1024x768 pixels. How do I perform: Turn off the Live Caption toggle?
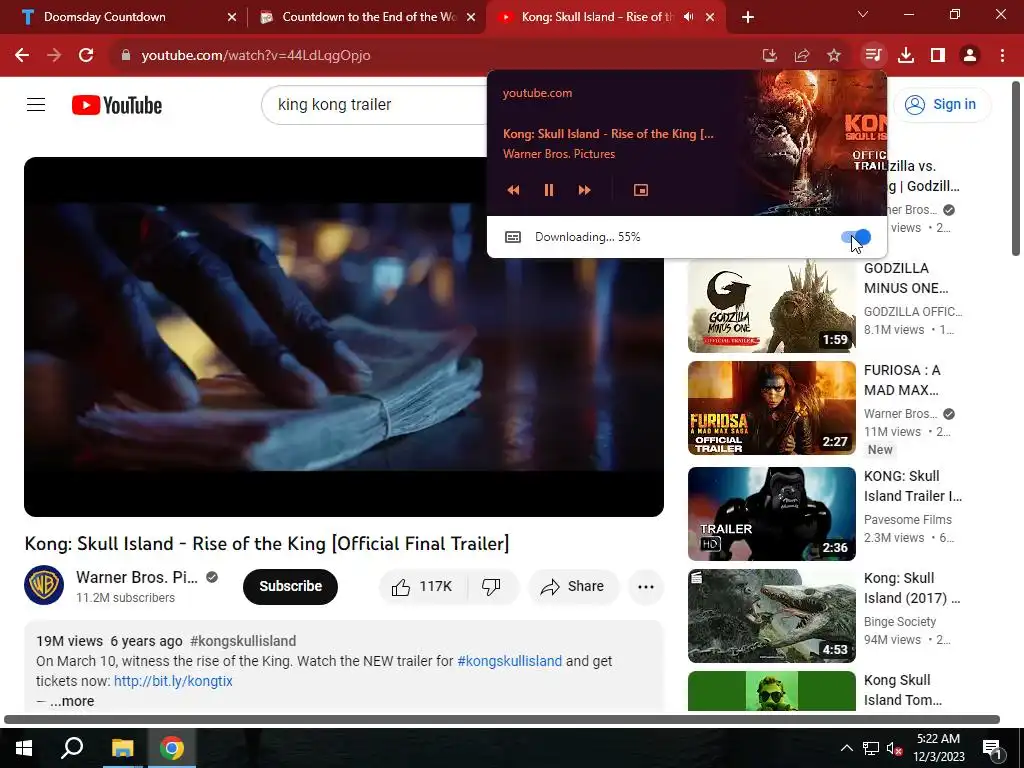tap(856, 236)
